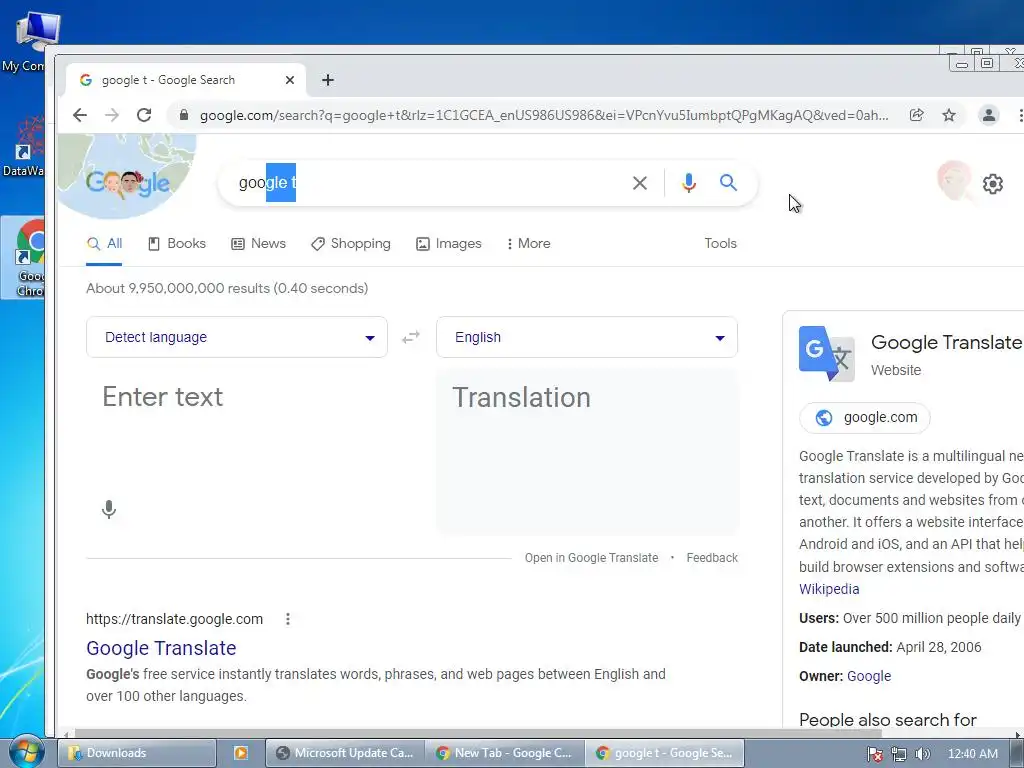This screenshot has height=768, width=1024.
Task: Open Google quick settings gear
Action: [x=993, y=184]
